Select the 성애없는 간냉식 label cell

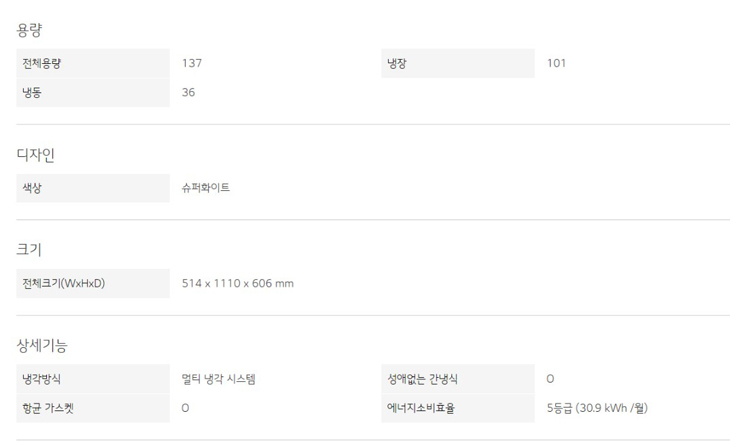pyautogui.click(x=458, y=379)
